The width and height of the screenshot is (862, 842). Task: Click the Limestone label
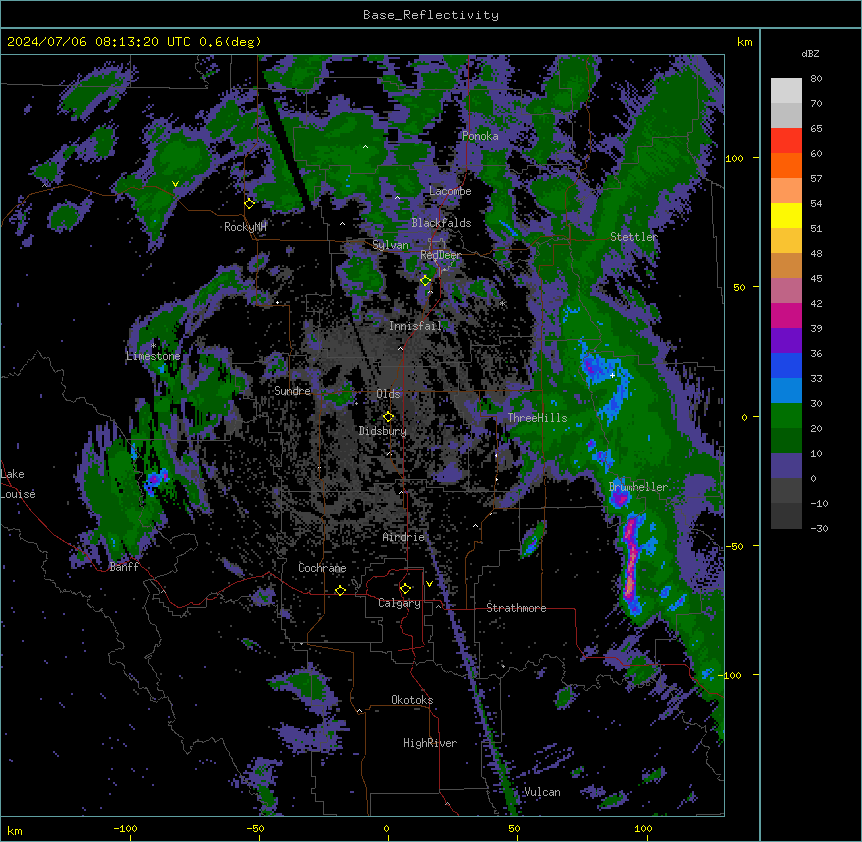[x=153, y=356]
